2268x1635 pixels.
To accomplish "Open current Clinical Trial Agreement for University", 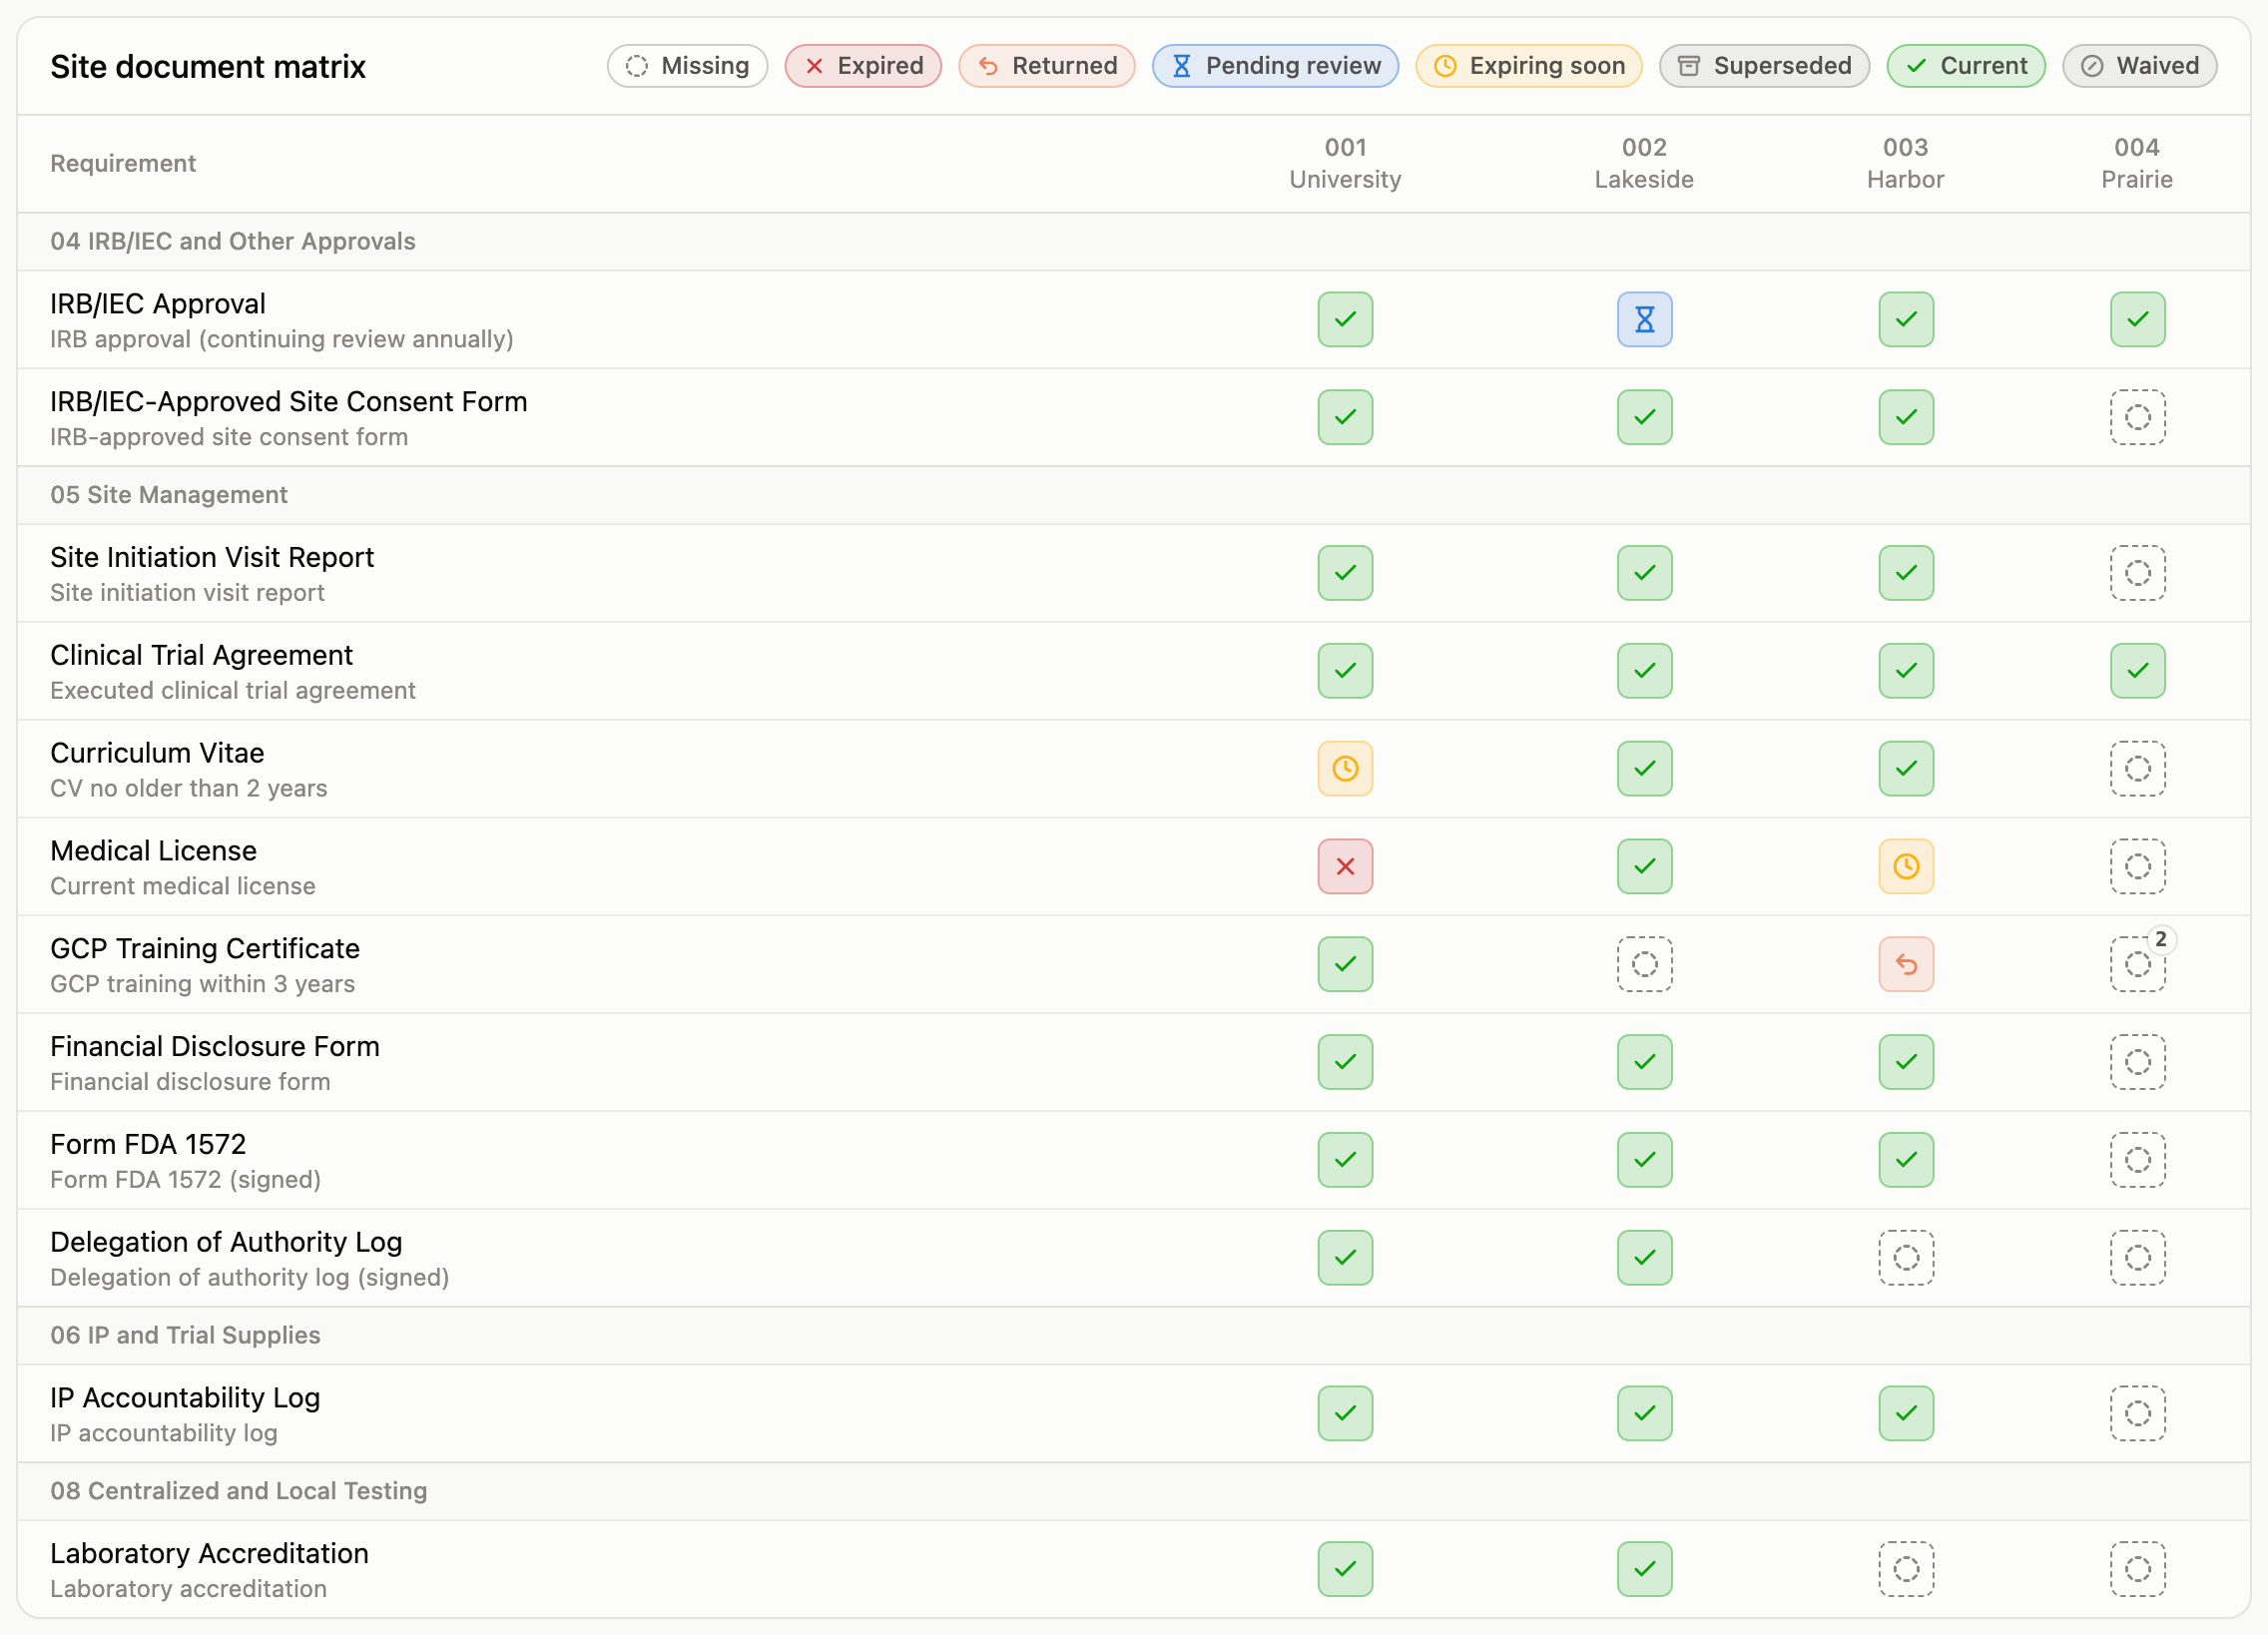I will (x=1345, y=671).
